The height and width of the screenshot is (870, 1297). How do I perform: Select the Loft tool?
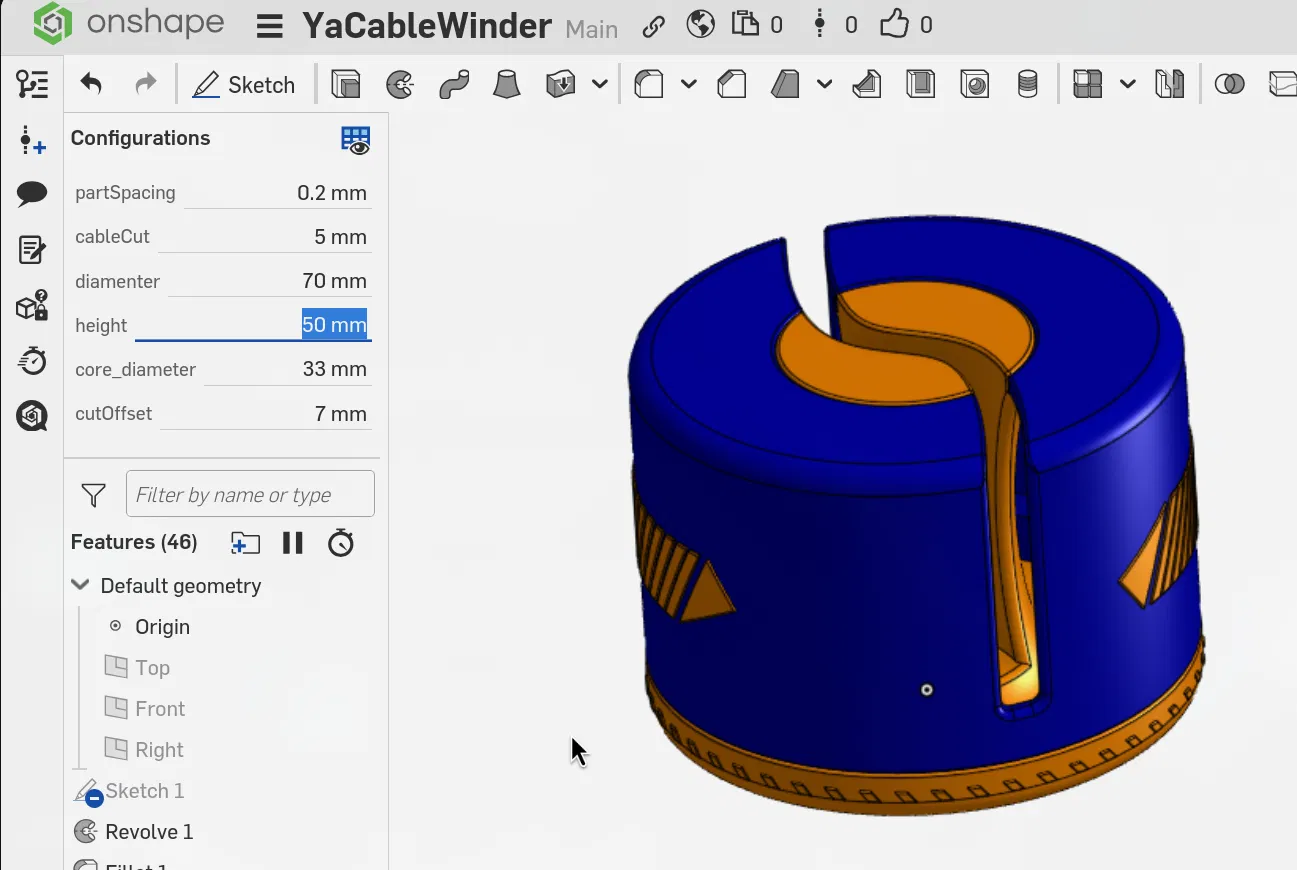coord(507,84)
